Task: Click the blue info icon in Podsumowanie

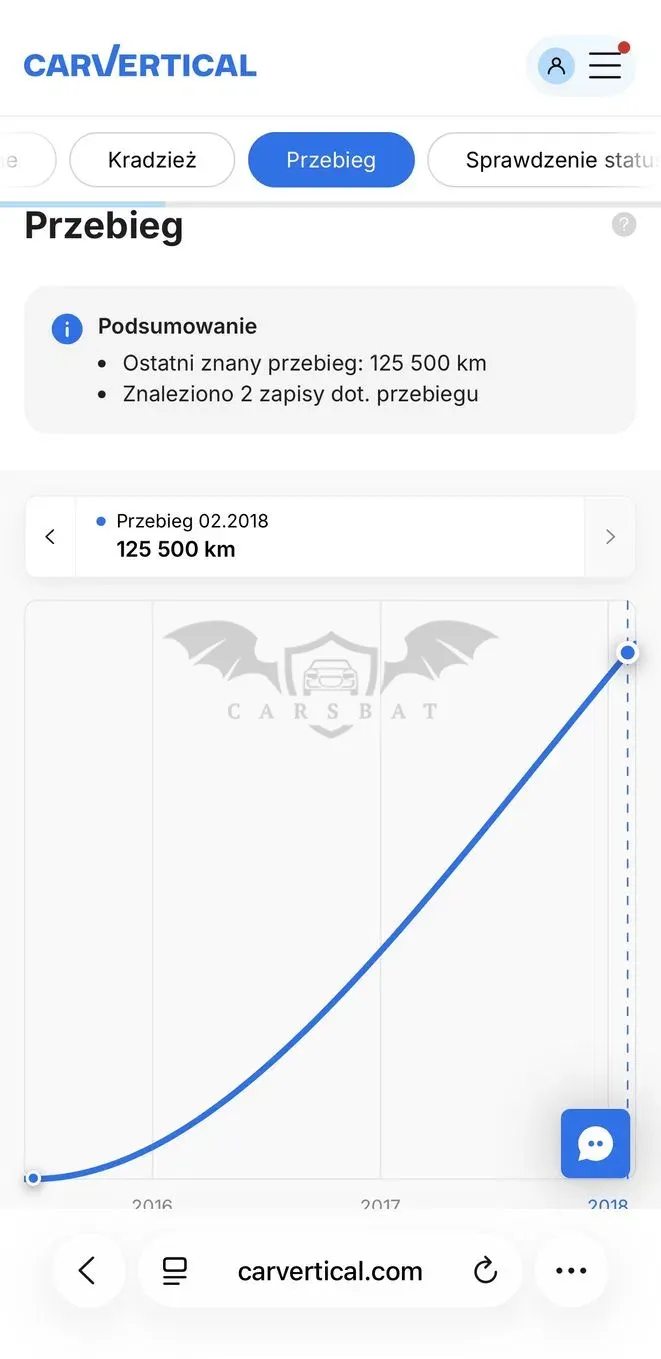Action: 67,328
